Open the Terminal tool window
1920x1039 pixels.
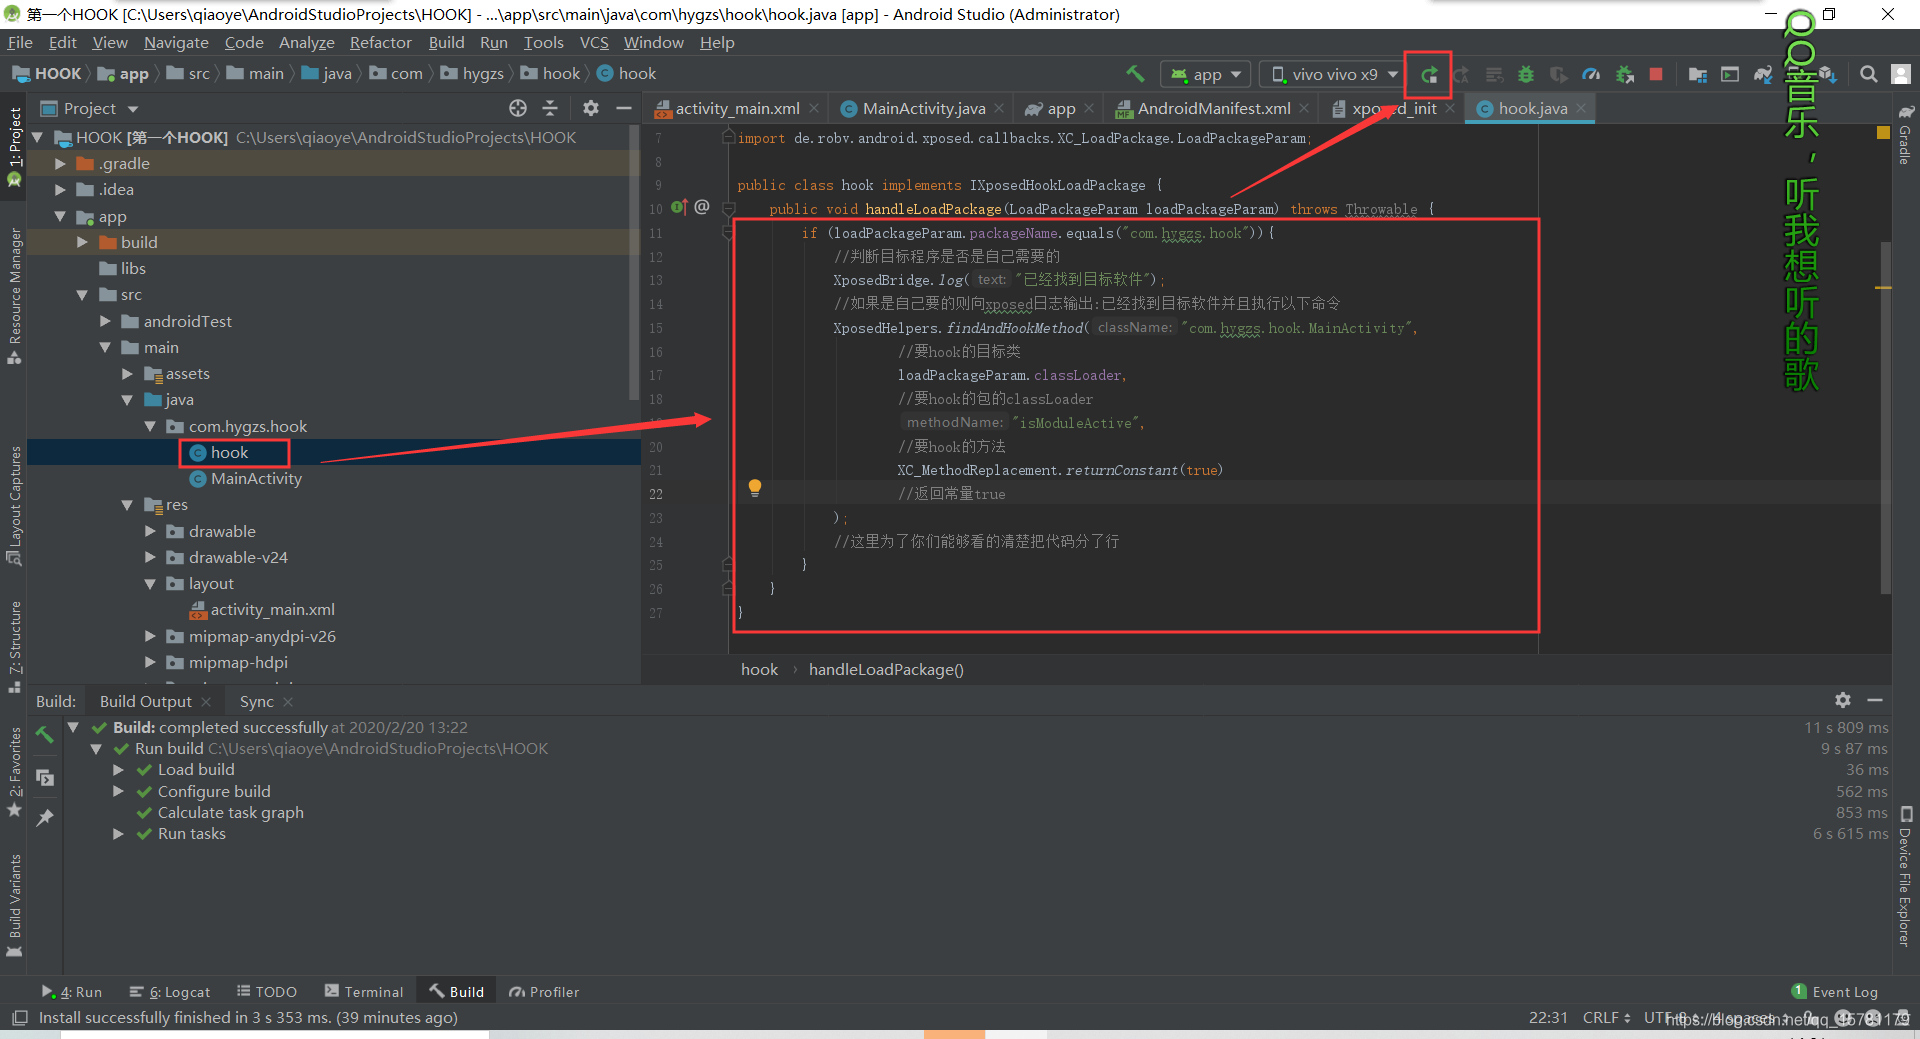tap(364, 992)
